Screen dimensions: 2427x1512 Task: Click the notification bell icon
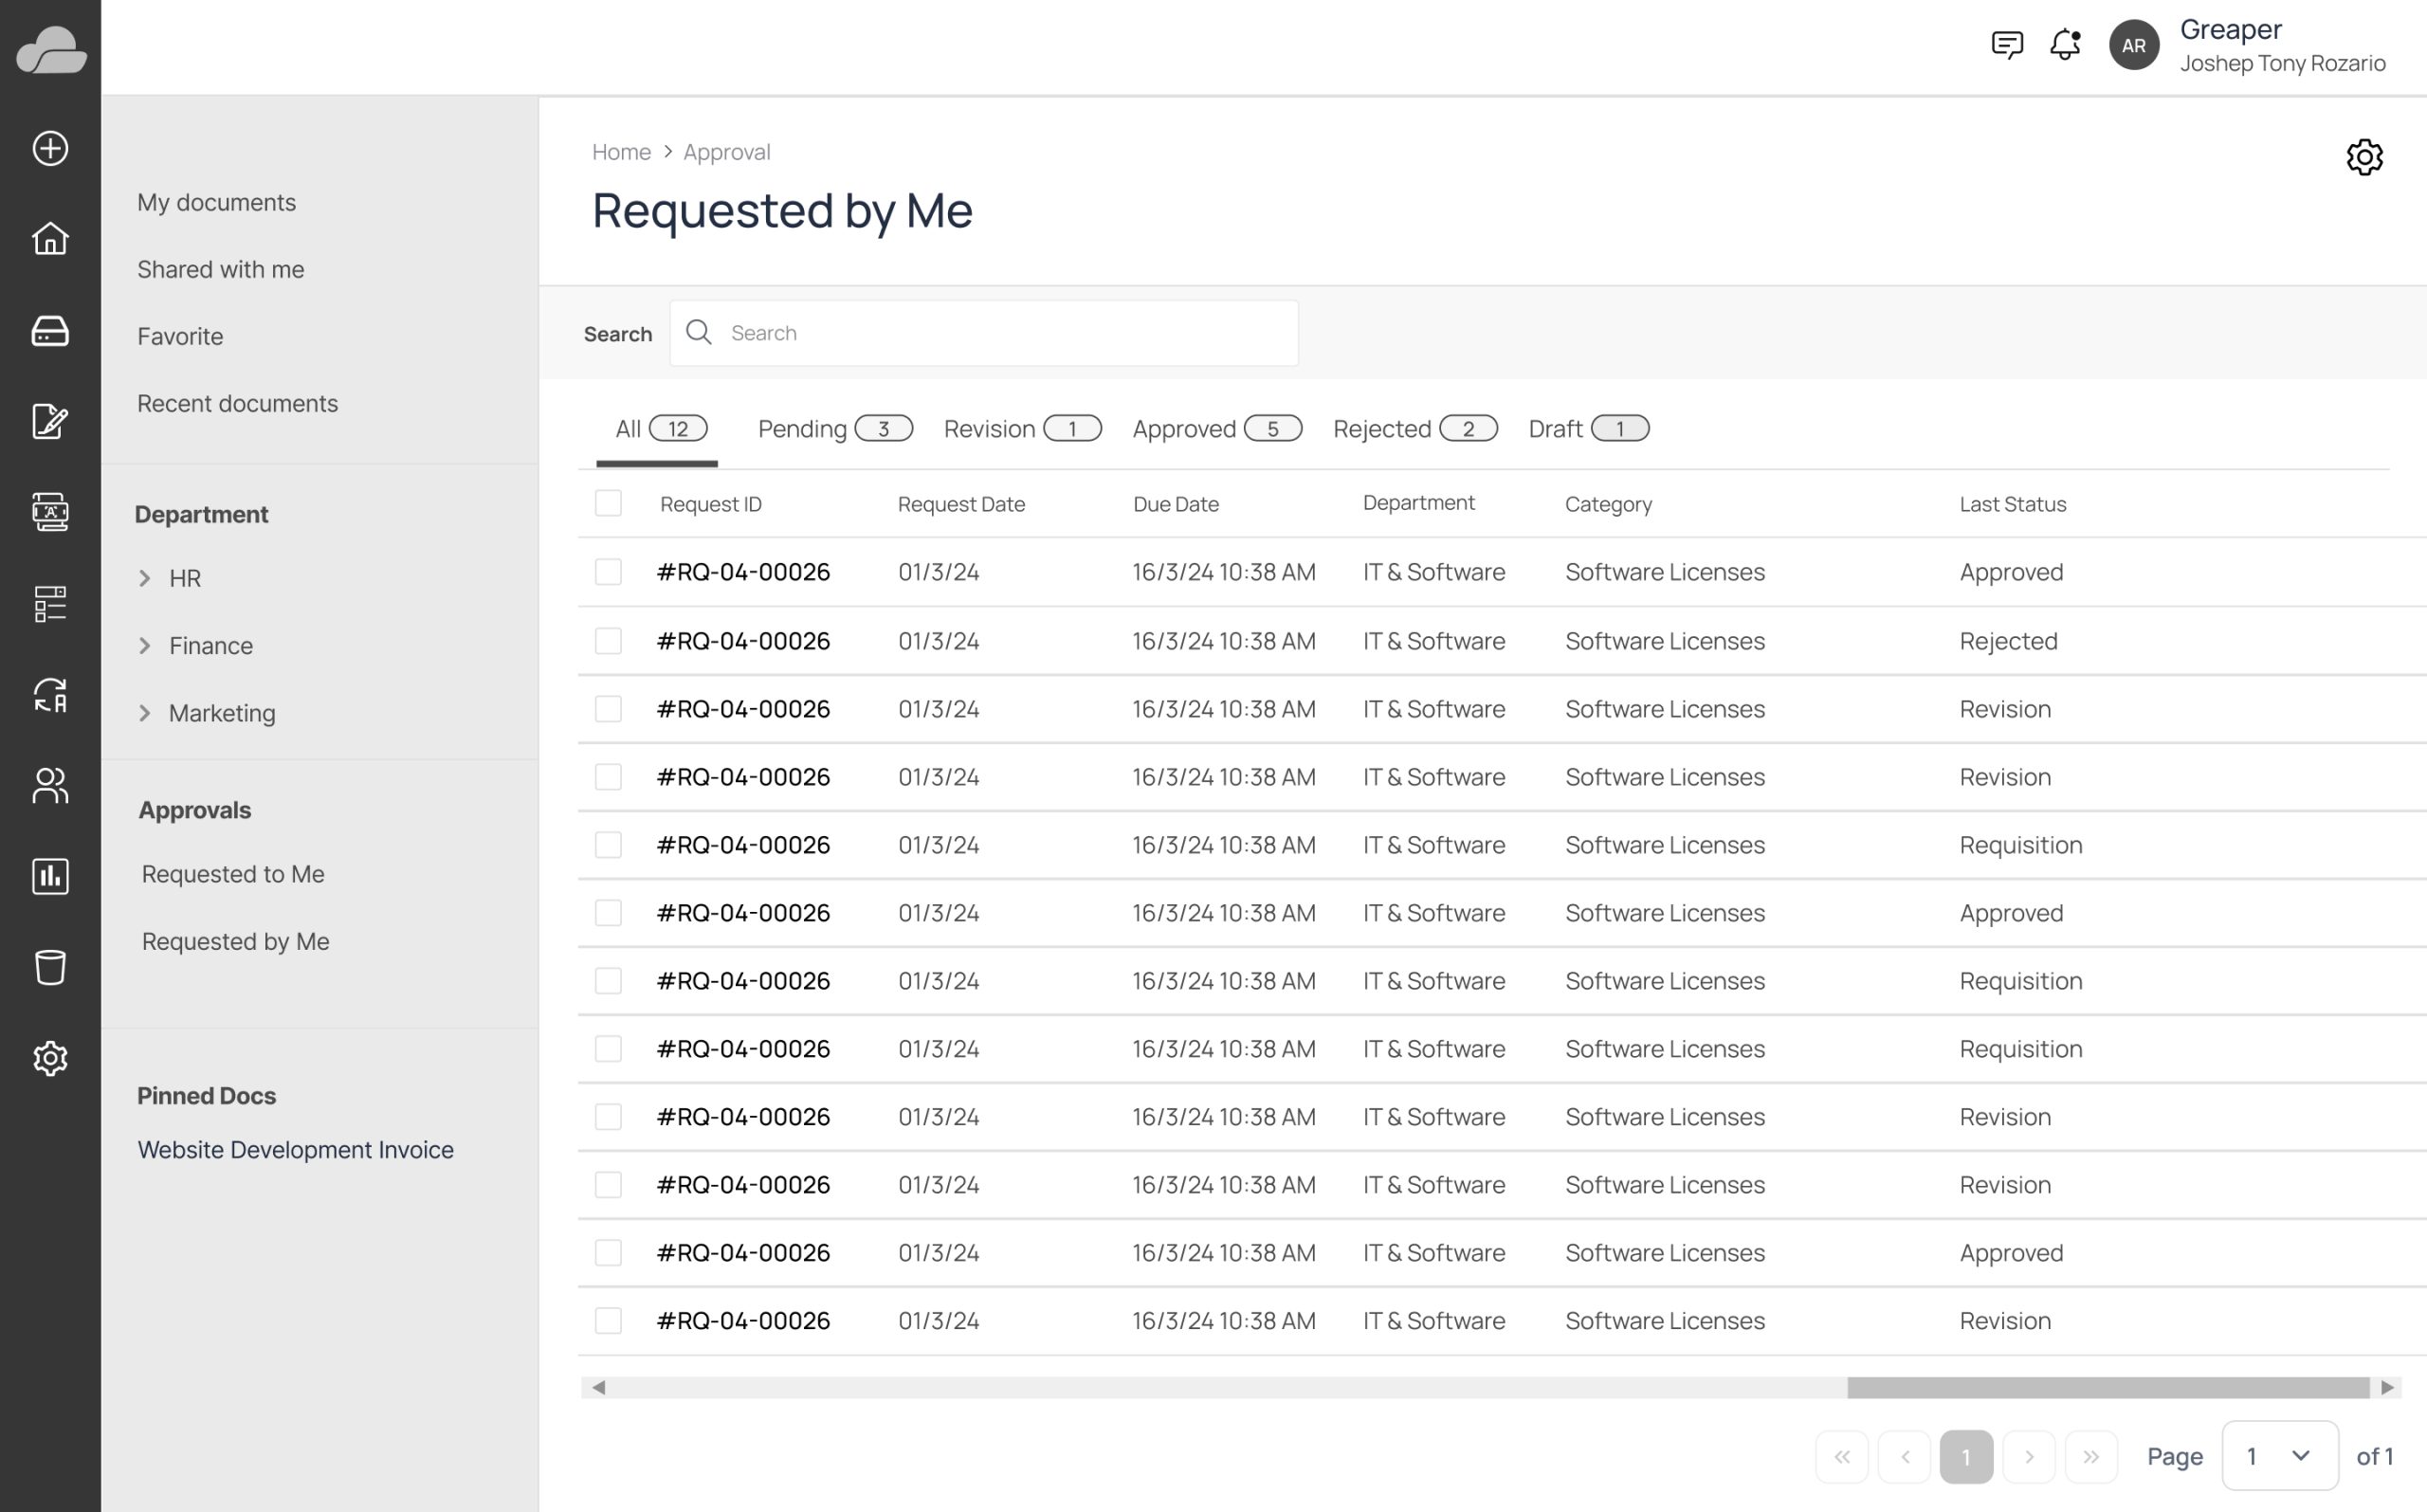(2065, 45)
